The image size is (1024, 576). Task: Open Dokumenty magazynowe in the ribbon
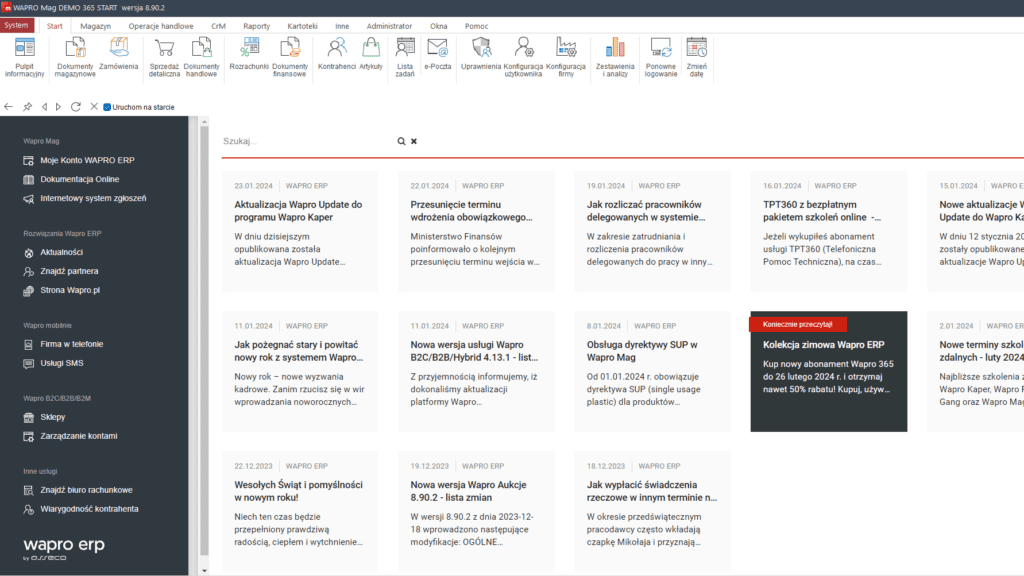pyautogui.click(x=75, y=57)
